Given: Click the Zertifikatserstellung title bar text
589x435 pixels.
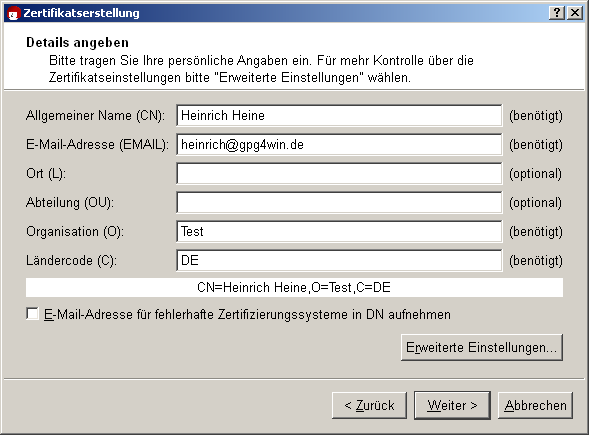Looking at the screenshot, I should [x=81, y=13].
